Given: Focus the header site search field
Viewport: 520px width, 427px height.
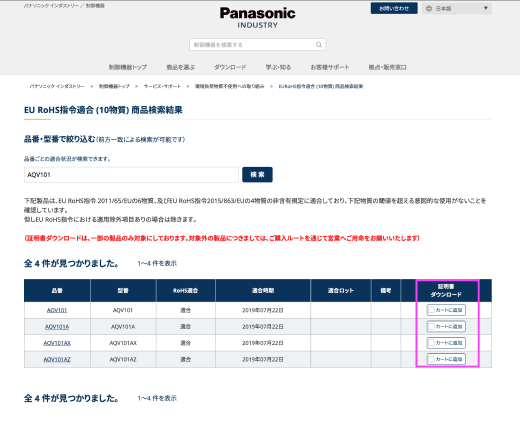Looking at the screenshot, I should coord(257,45).
